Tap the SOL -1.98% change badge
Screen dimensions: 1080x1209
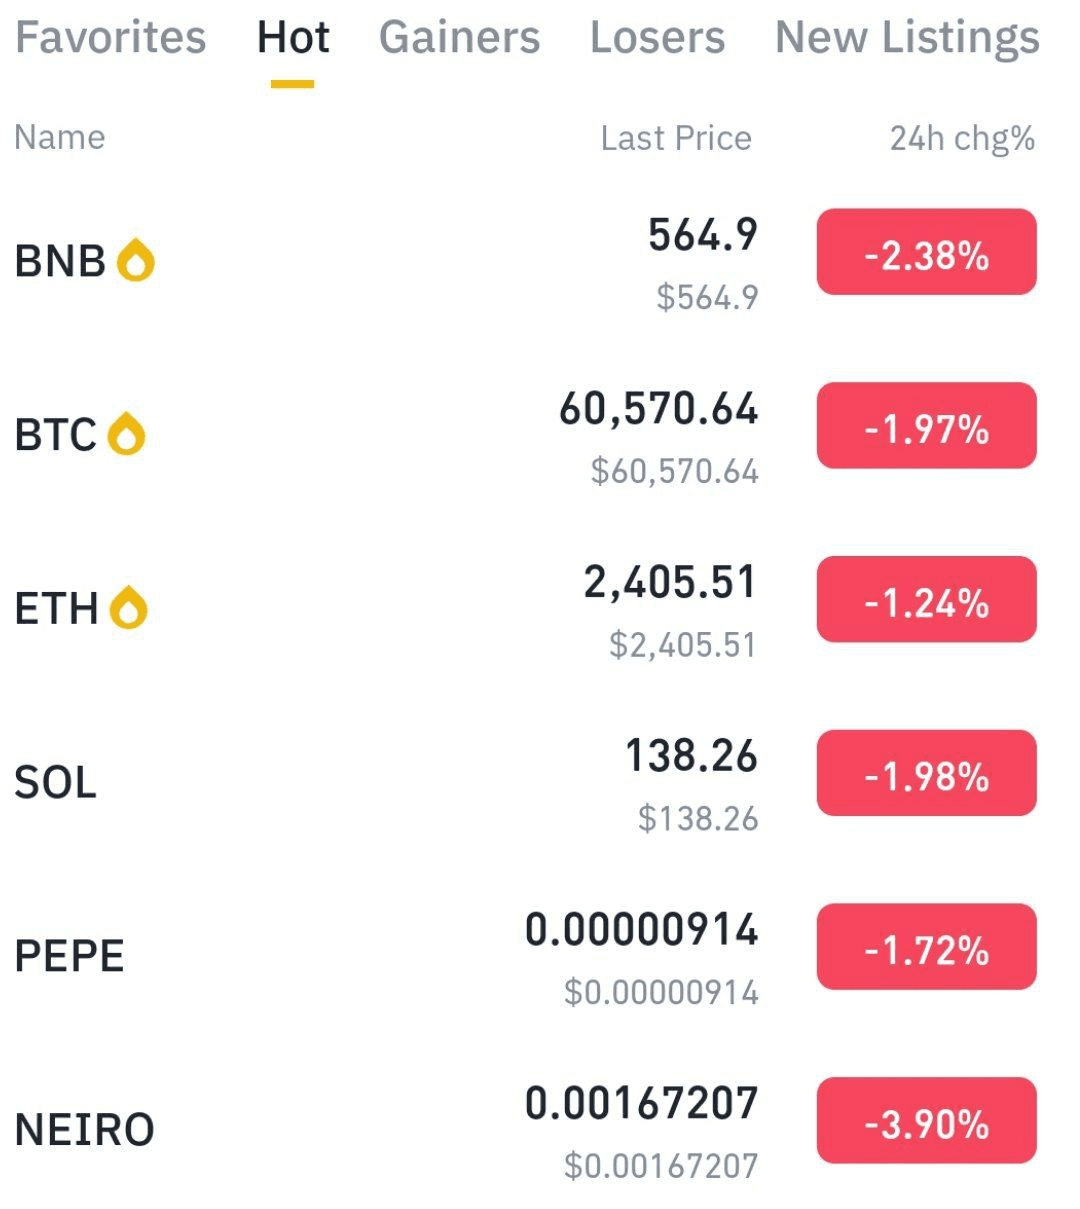coord(927,773)
